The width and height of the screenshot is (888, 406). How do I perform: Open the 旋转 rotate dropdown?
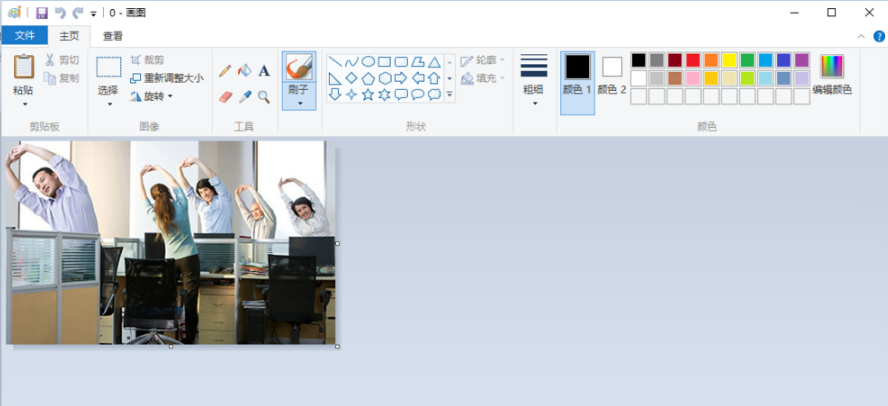(x=151, y=96)
